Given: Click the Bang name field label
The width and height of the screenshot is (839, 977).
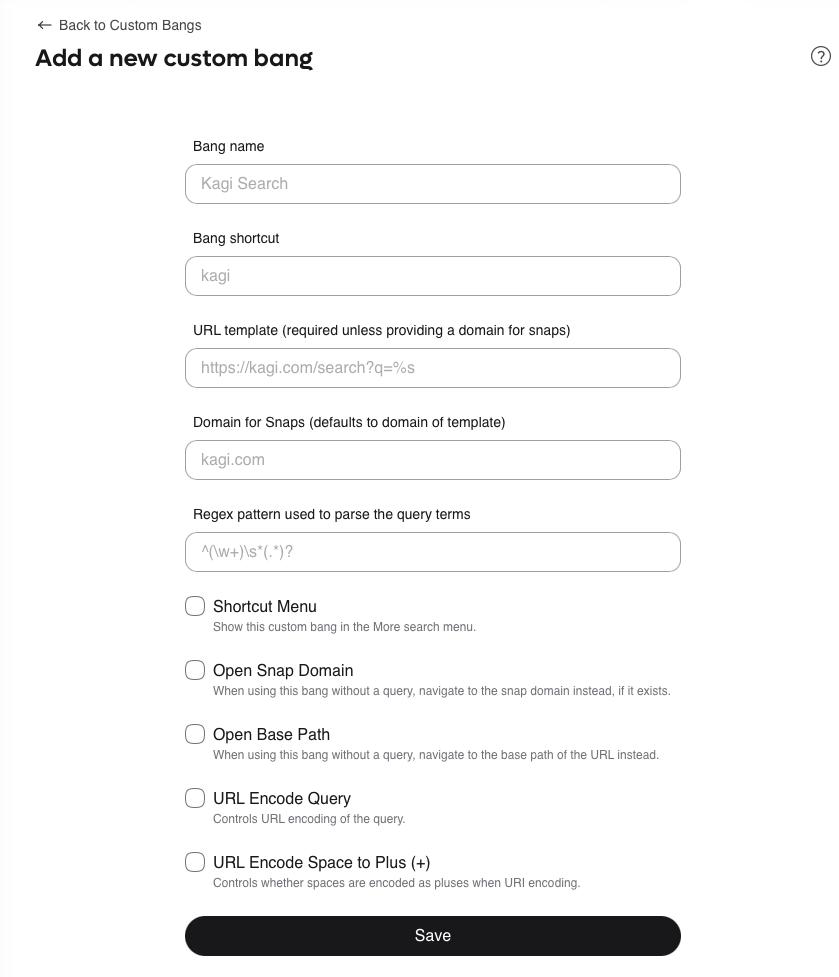Looking at the screenshot, I should pyautogui.click(x=228, y=146).
